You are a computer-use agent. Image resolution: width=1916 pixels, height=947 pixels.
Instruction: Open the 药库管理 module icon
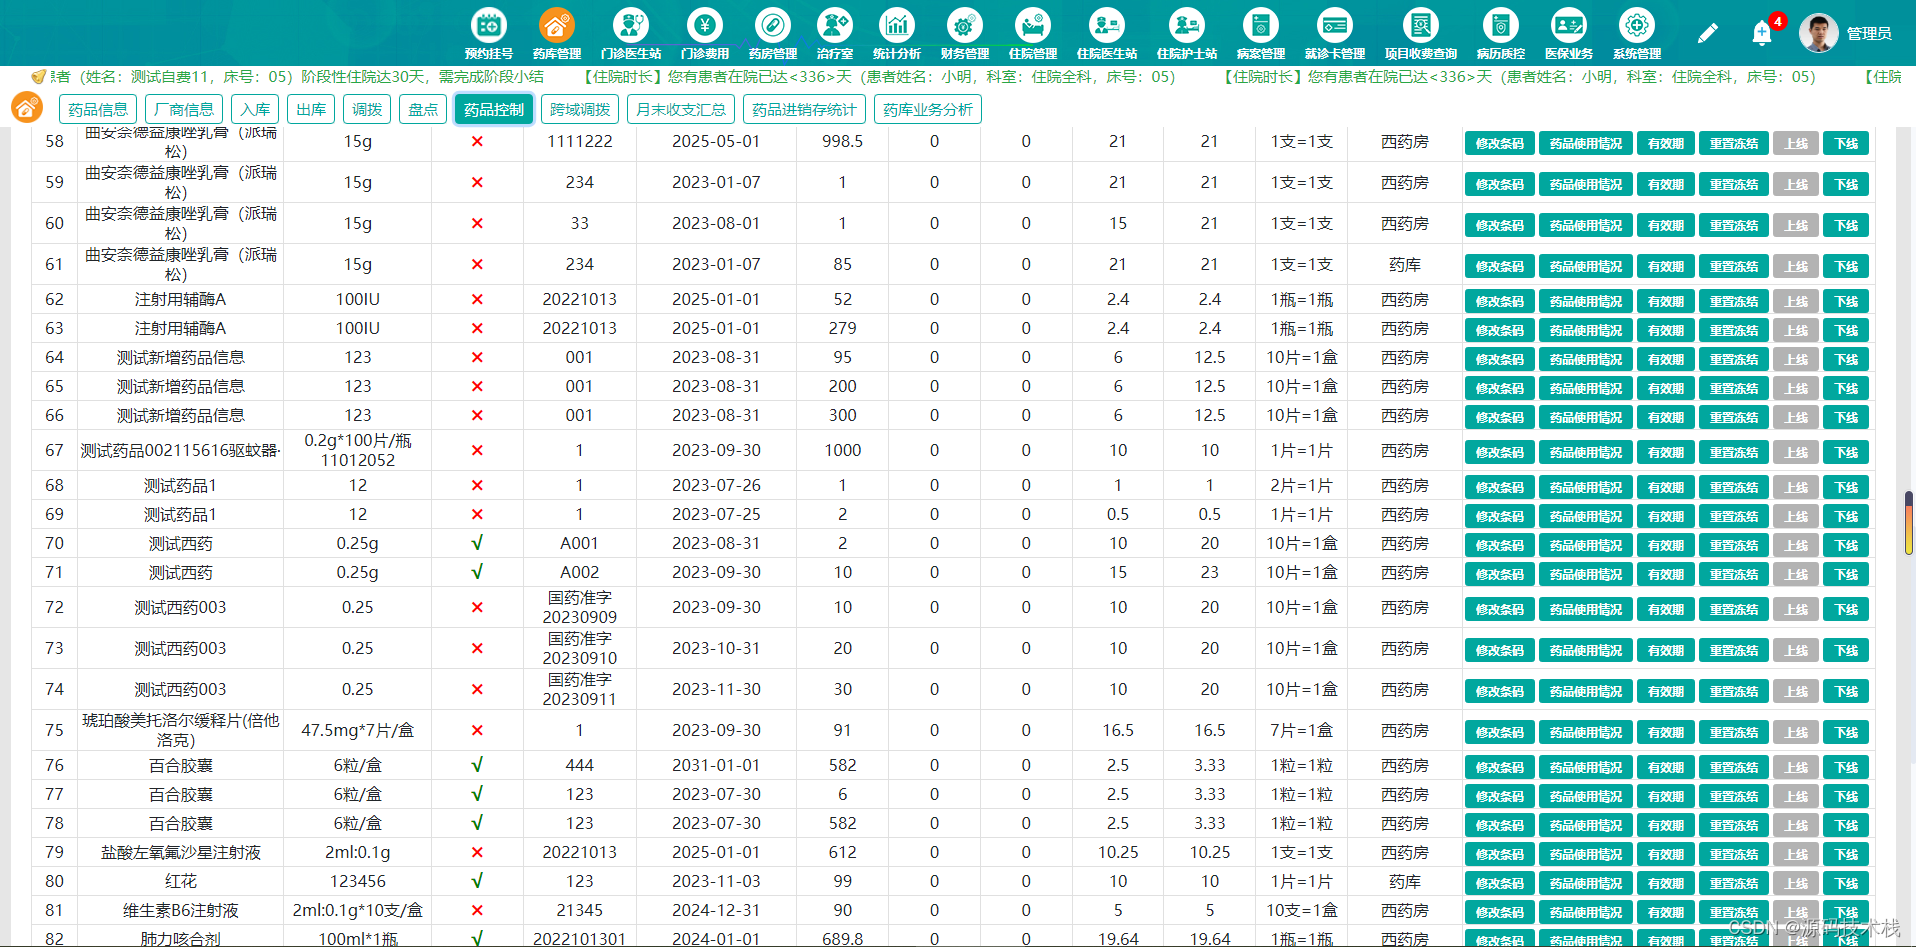(x=556, y=25)
